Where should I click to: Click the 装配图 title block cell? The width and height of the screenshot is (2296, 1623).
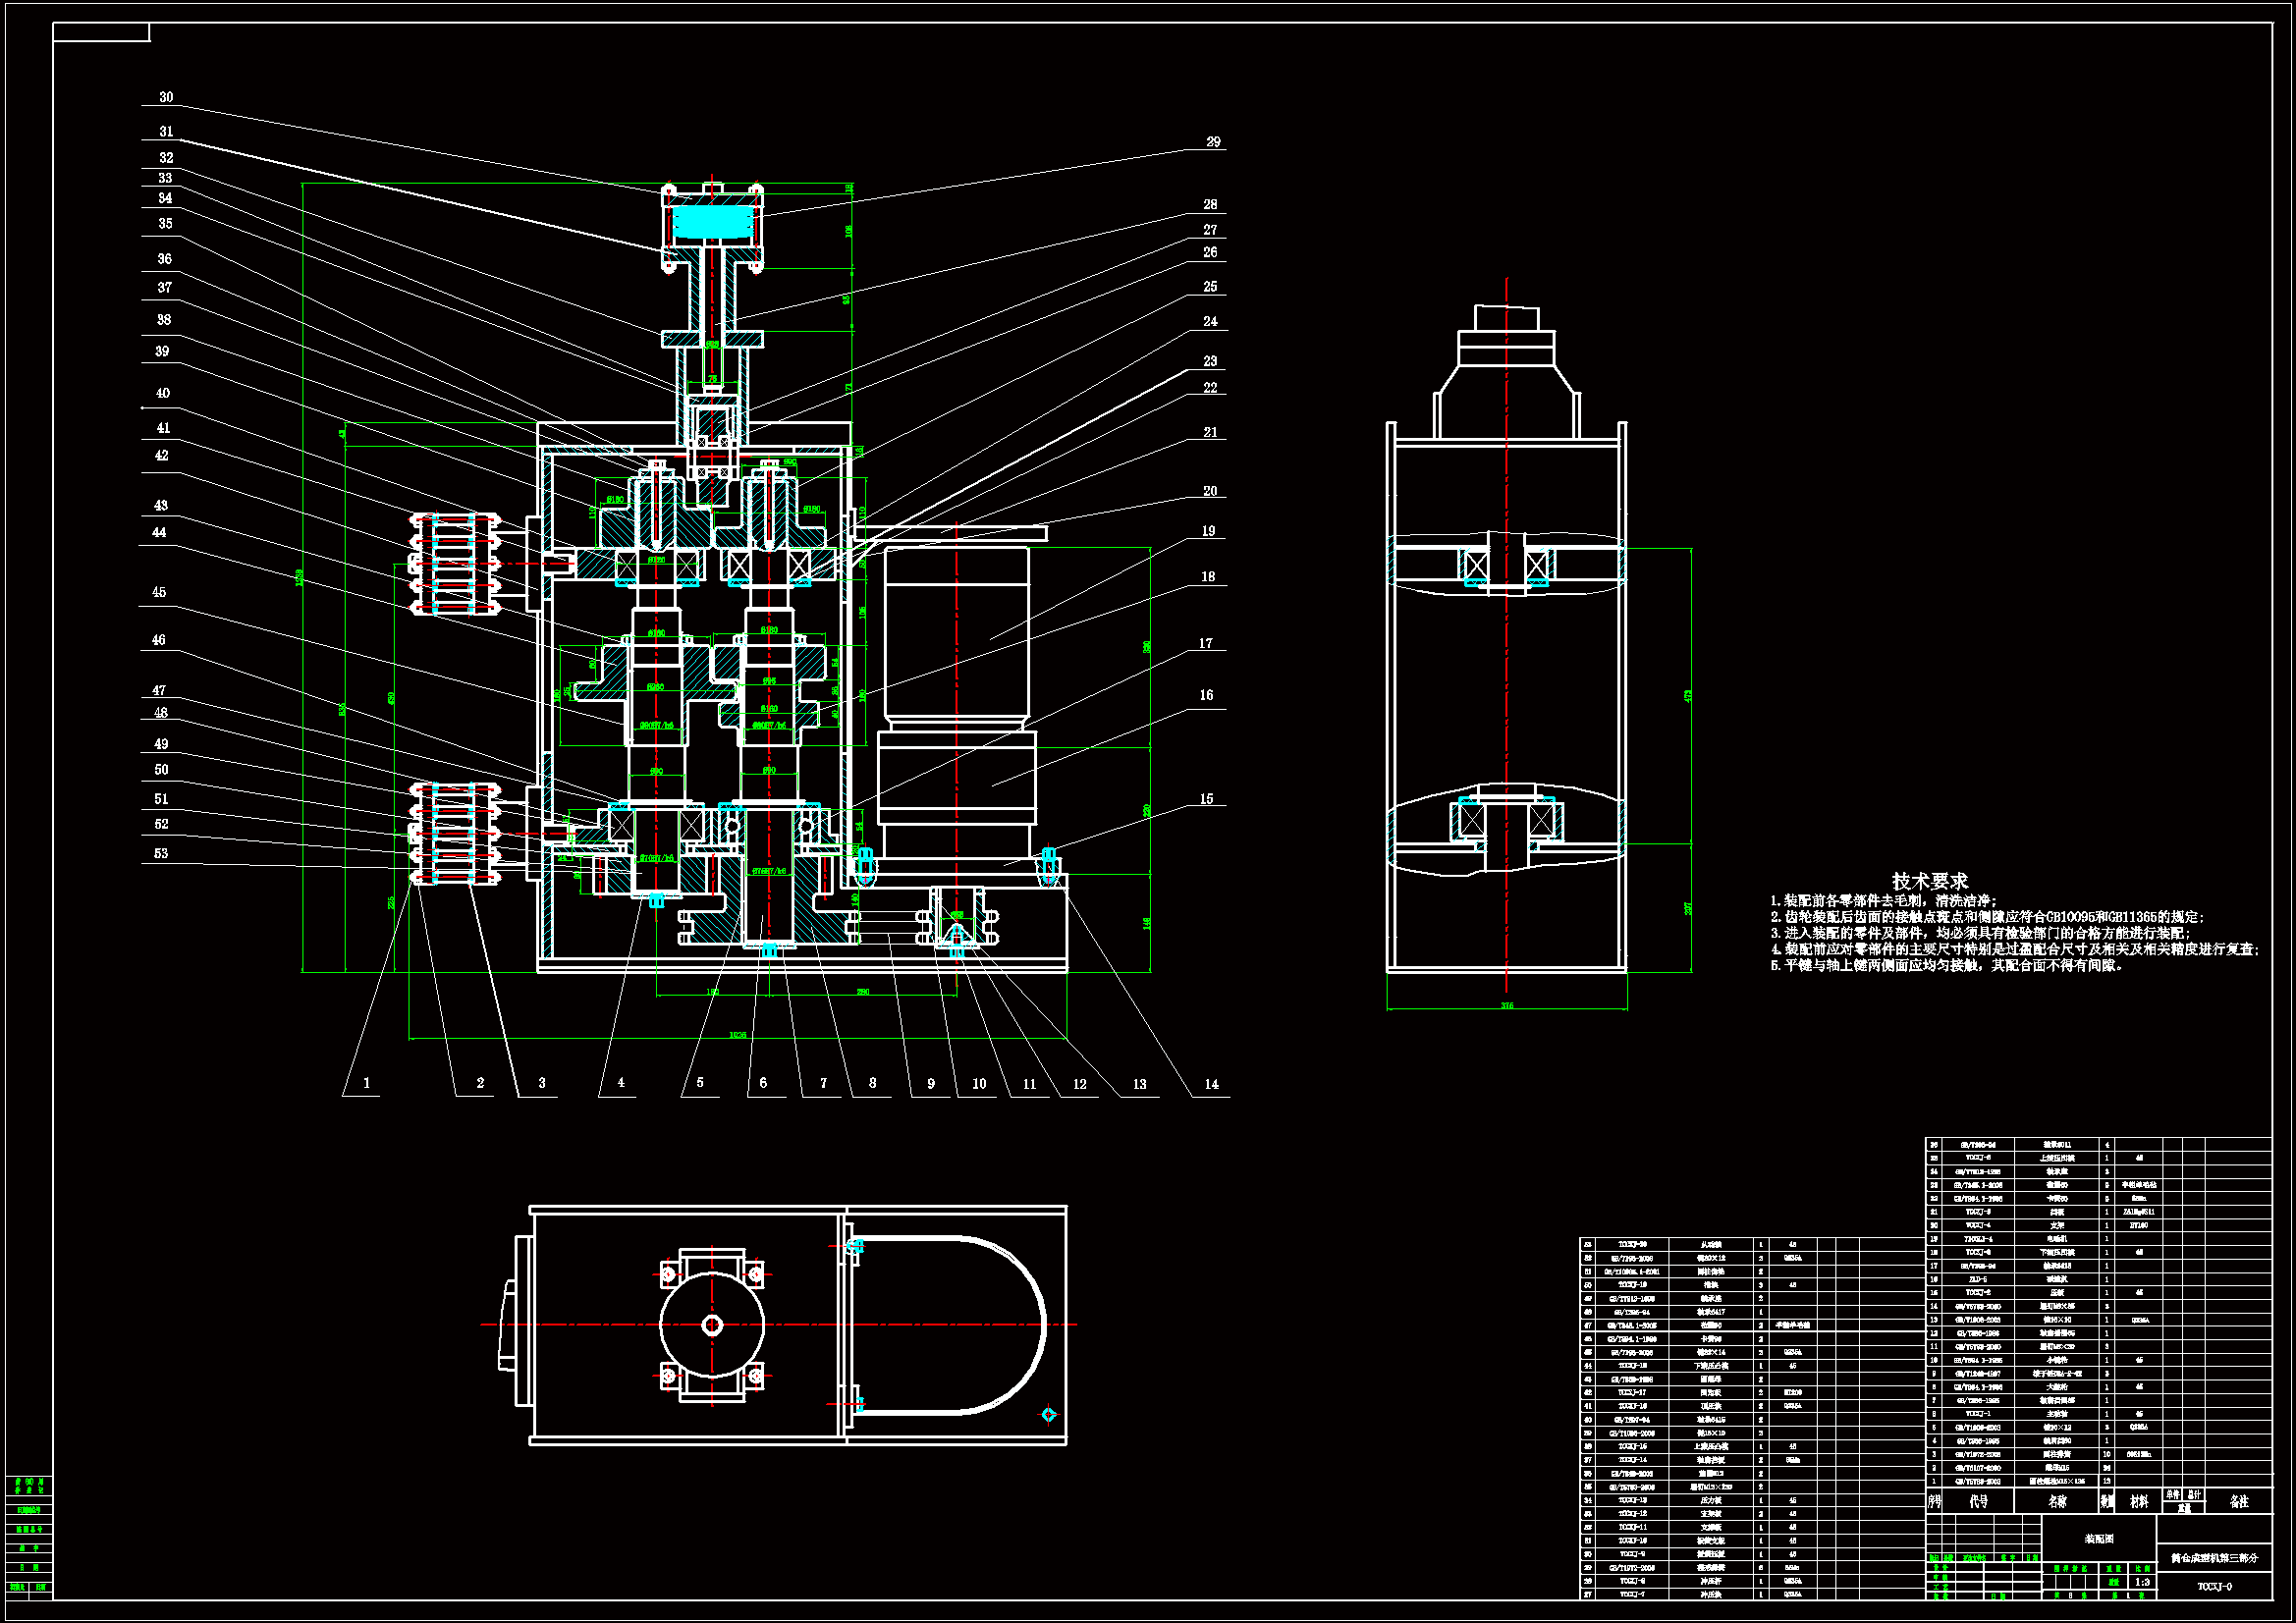[x=2098, y=1539]
